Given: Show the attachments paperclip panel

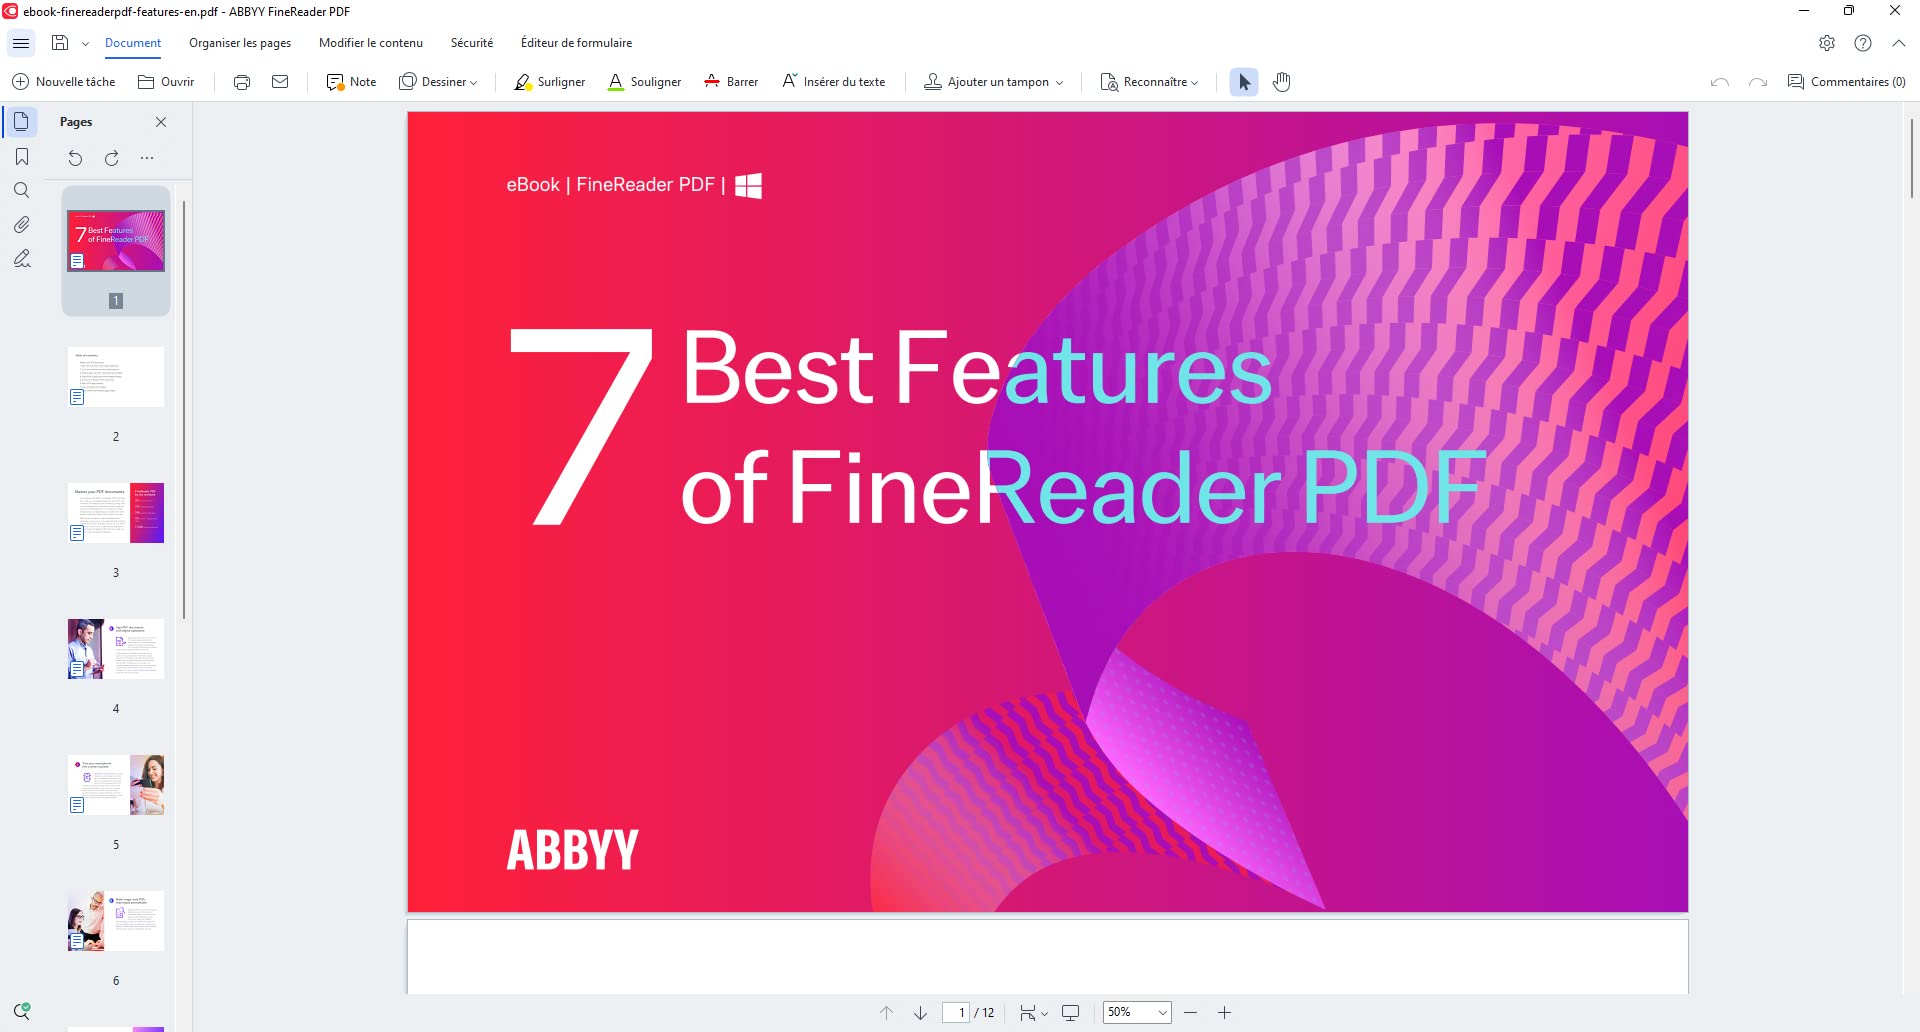Looking at the screenshot, I should 22,224.
